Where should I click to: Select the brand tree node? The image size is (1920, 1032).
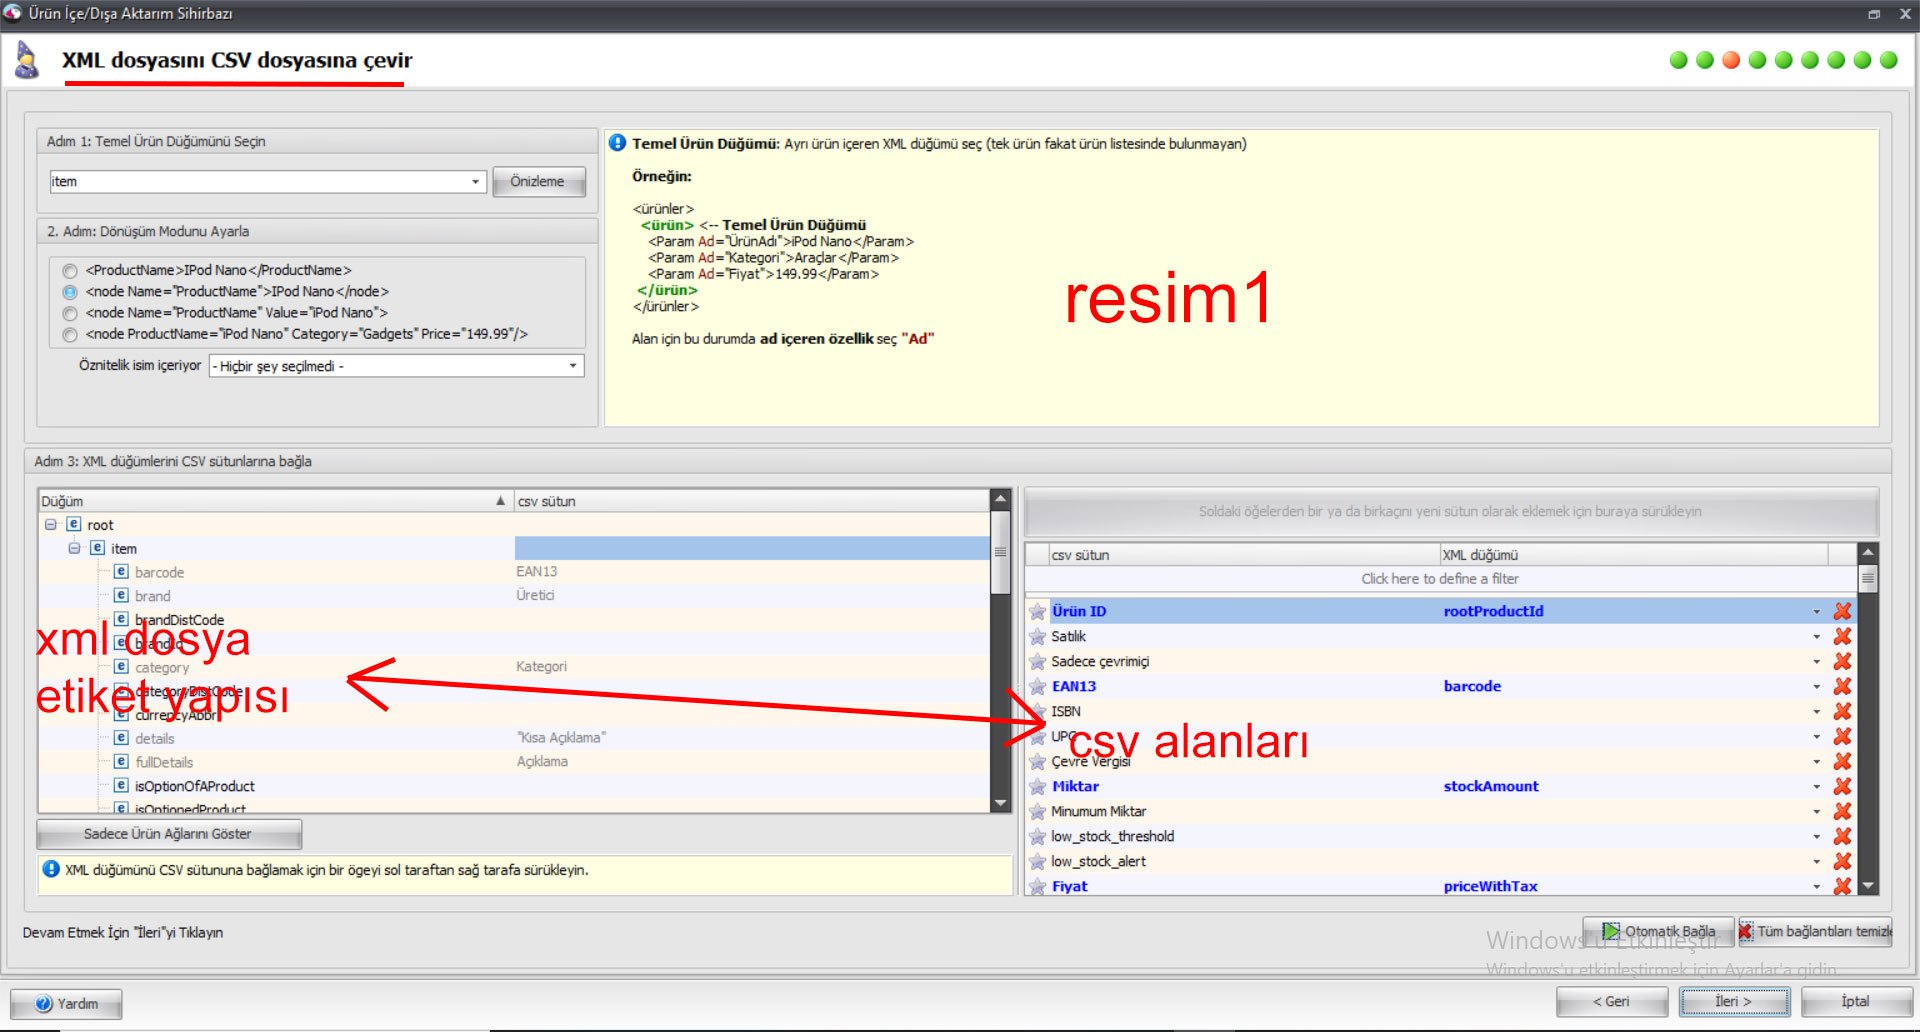(153, 596)
